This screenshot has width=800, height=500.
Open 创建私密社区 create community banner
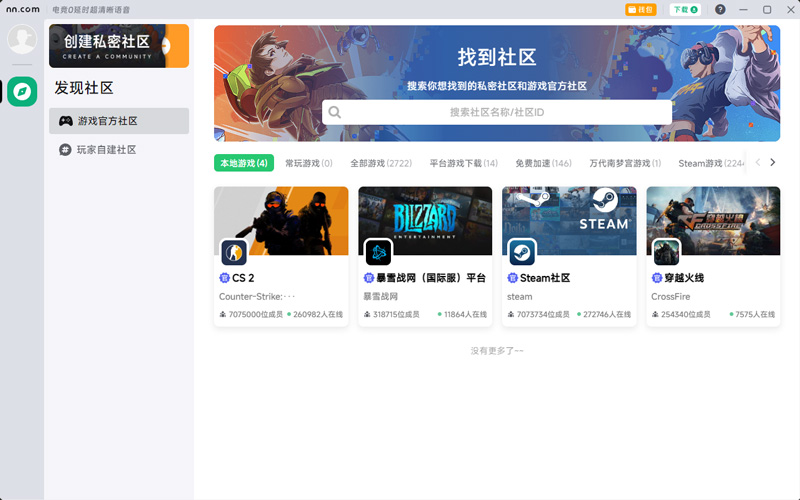(x=119, y=46)
